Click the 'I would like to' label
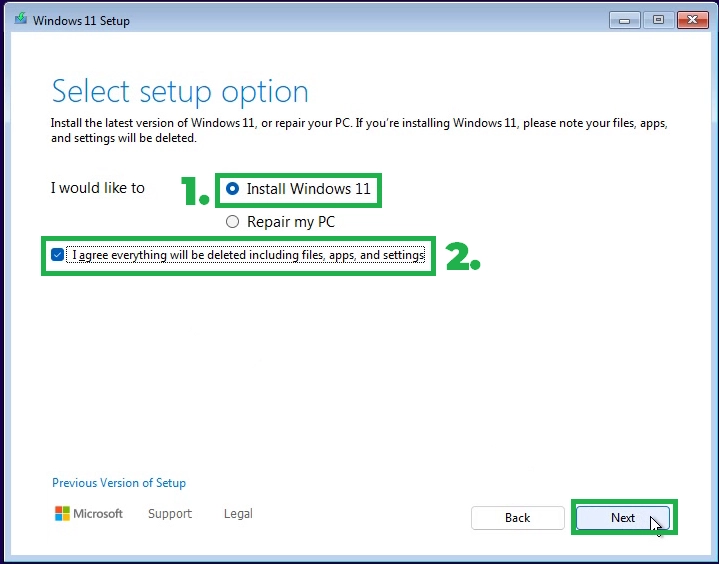This screenshot has width=719, height=564. [98, 188]
